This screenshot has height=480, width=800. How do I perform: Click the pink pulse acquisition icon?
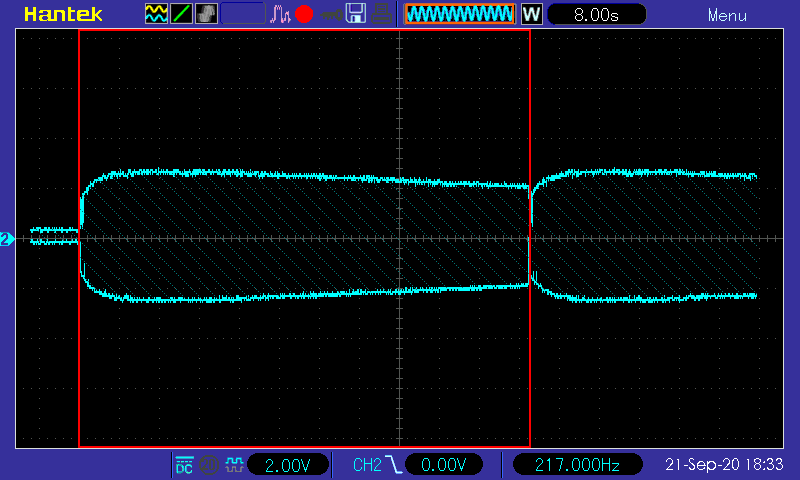pyautogui.click(x=280, y=14)
